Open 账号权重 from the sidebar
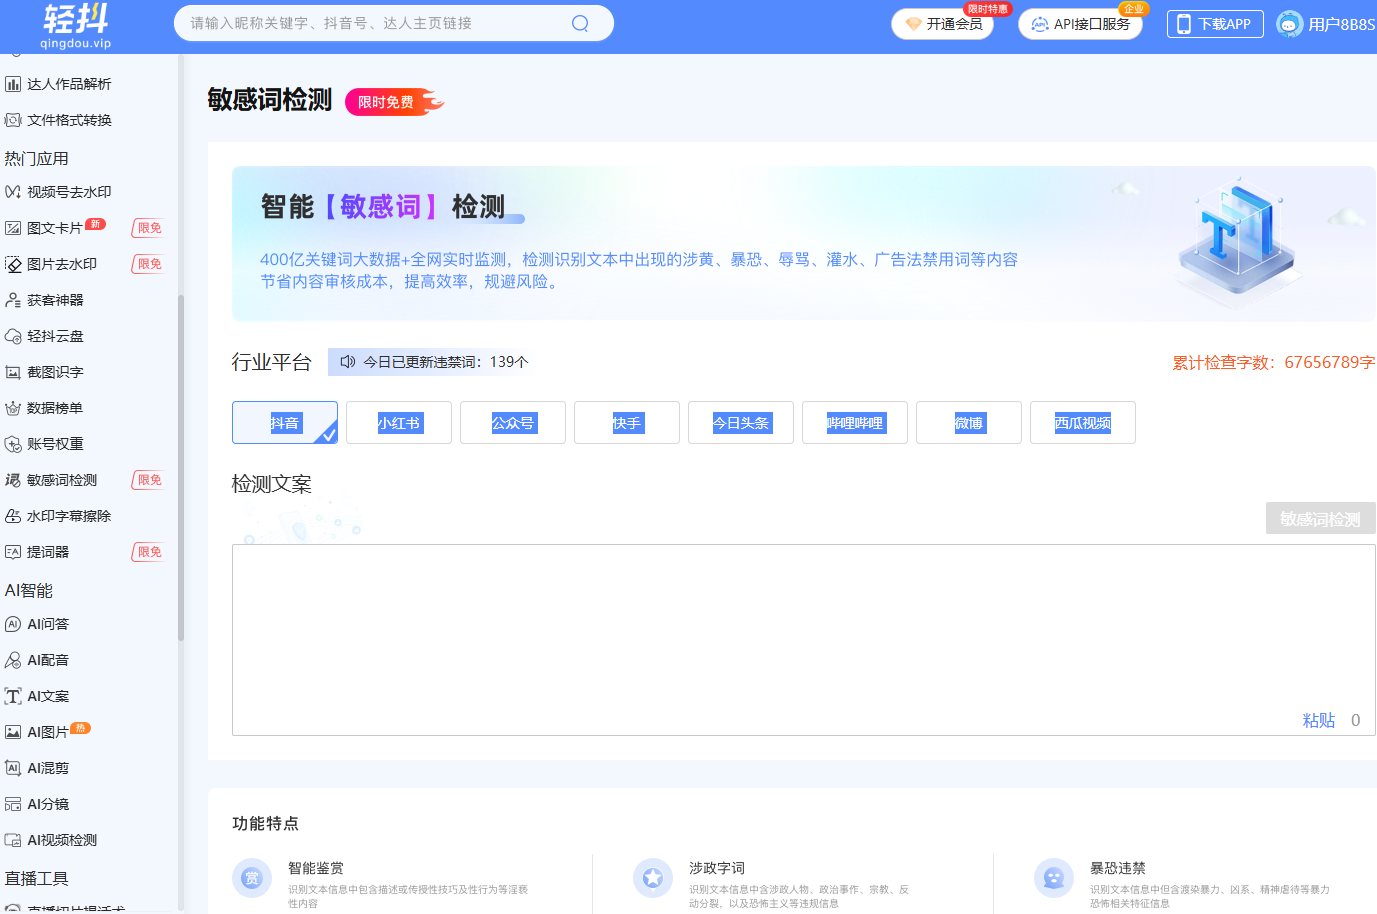This screenshot has height=914, width=1377. point(55,444)
